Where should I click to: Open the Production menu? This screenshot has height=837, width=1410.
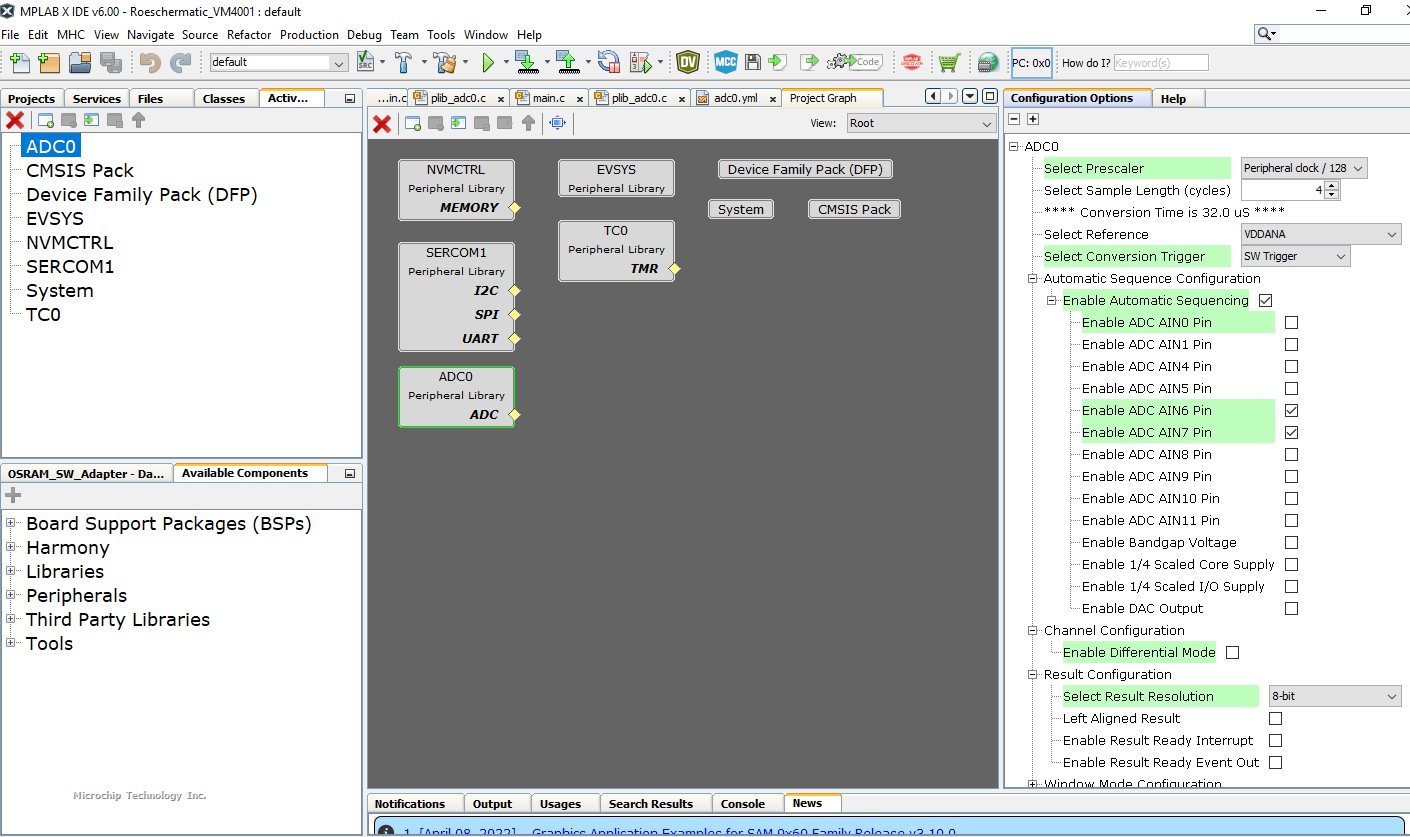(309, 34)
